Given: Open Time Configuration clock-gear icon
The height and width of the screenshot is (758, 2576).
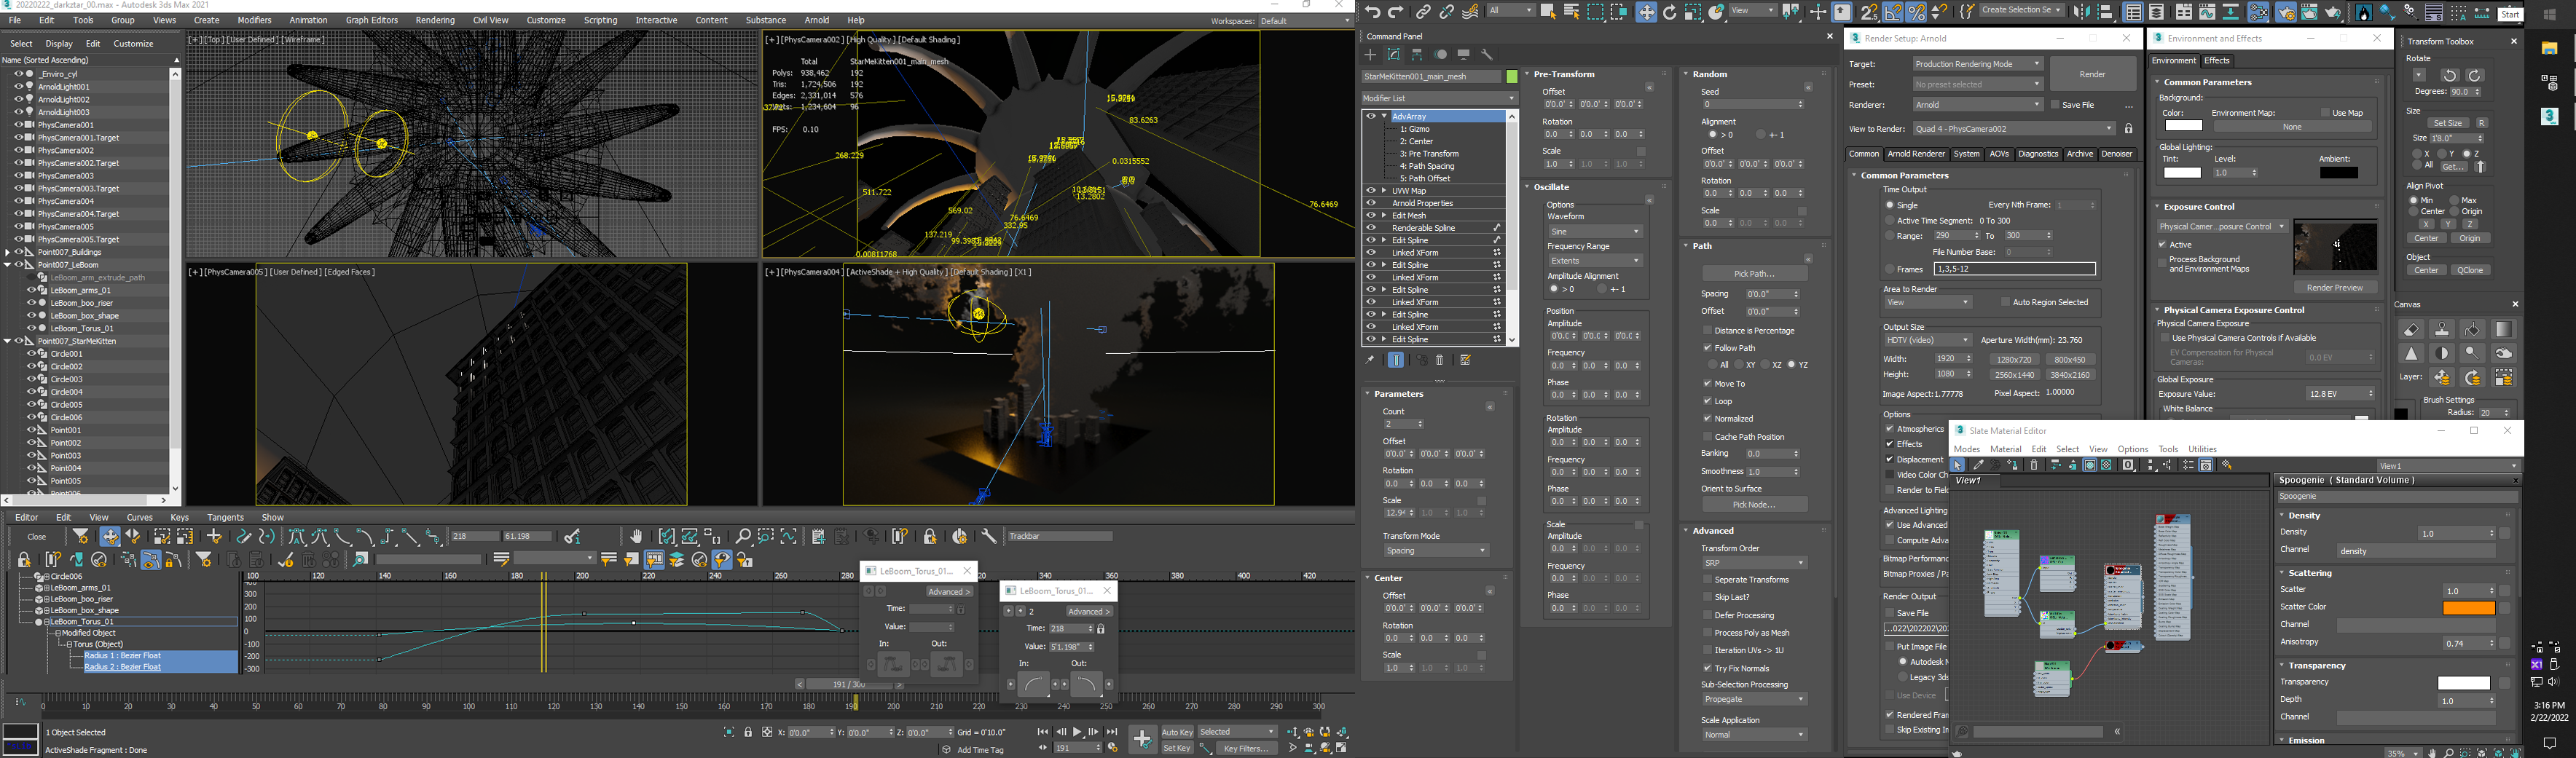Looking at the screenshot, I should point(1113,747).
